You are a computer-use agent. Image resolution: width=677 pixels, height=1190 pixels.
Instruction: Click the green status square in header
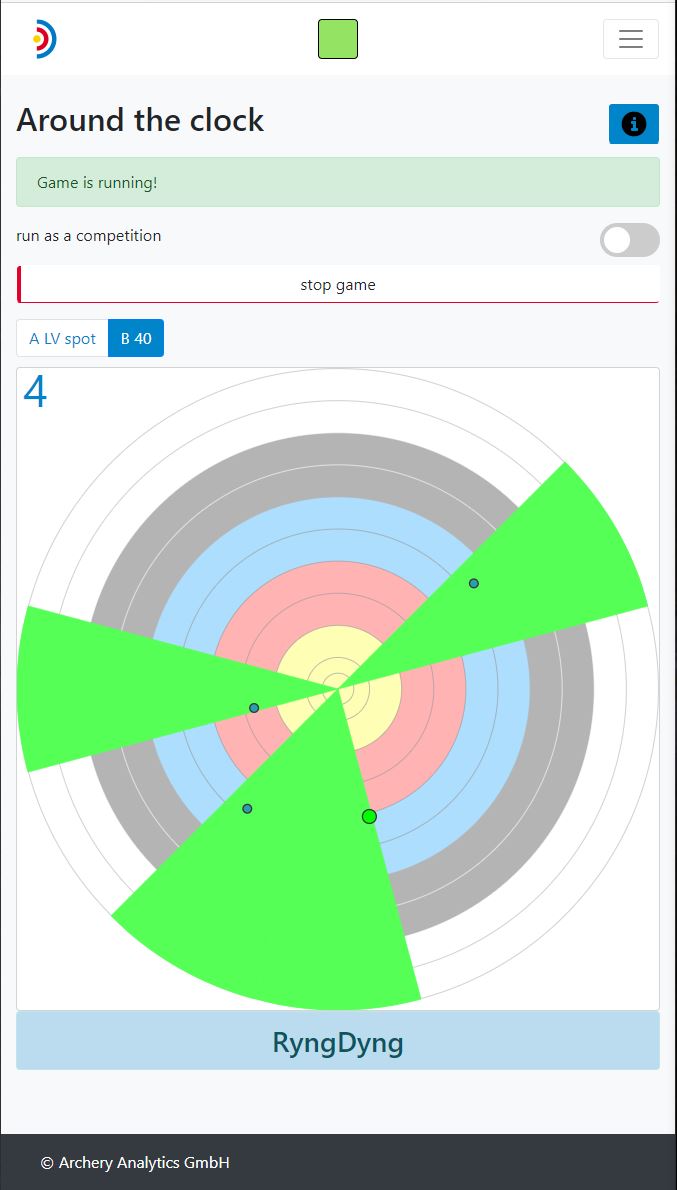coord(338,39)
